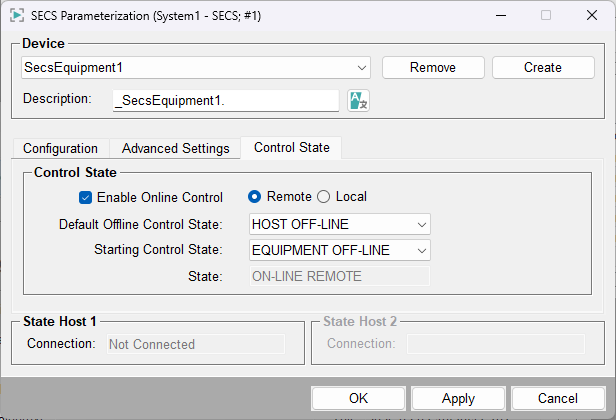The width and height of the screenshot is (616, 420).
Task: Select the Remote radio button
Action: click(x=255, y=197)
